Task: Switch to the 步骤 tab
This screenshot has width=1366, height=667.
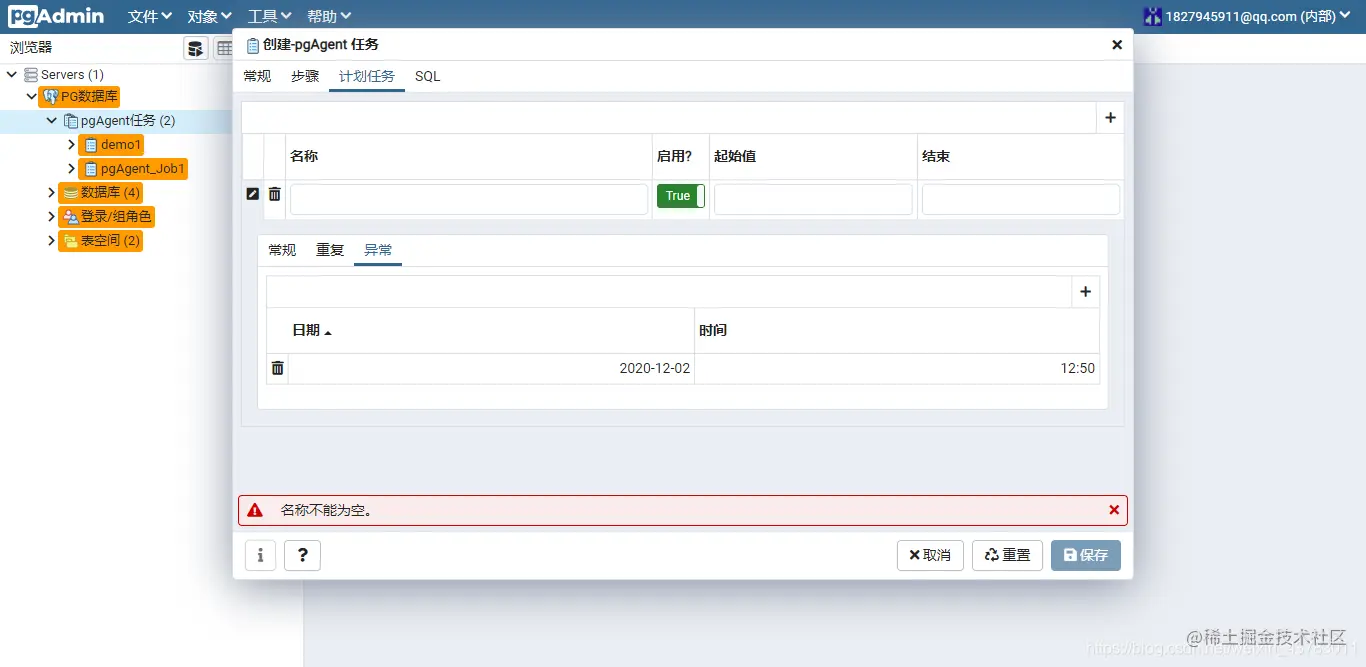Action: click(305, 76)
